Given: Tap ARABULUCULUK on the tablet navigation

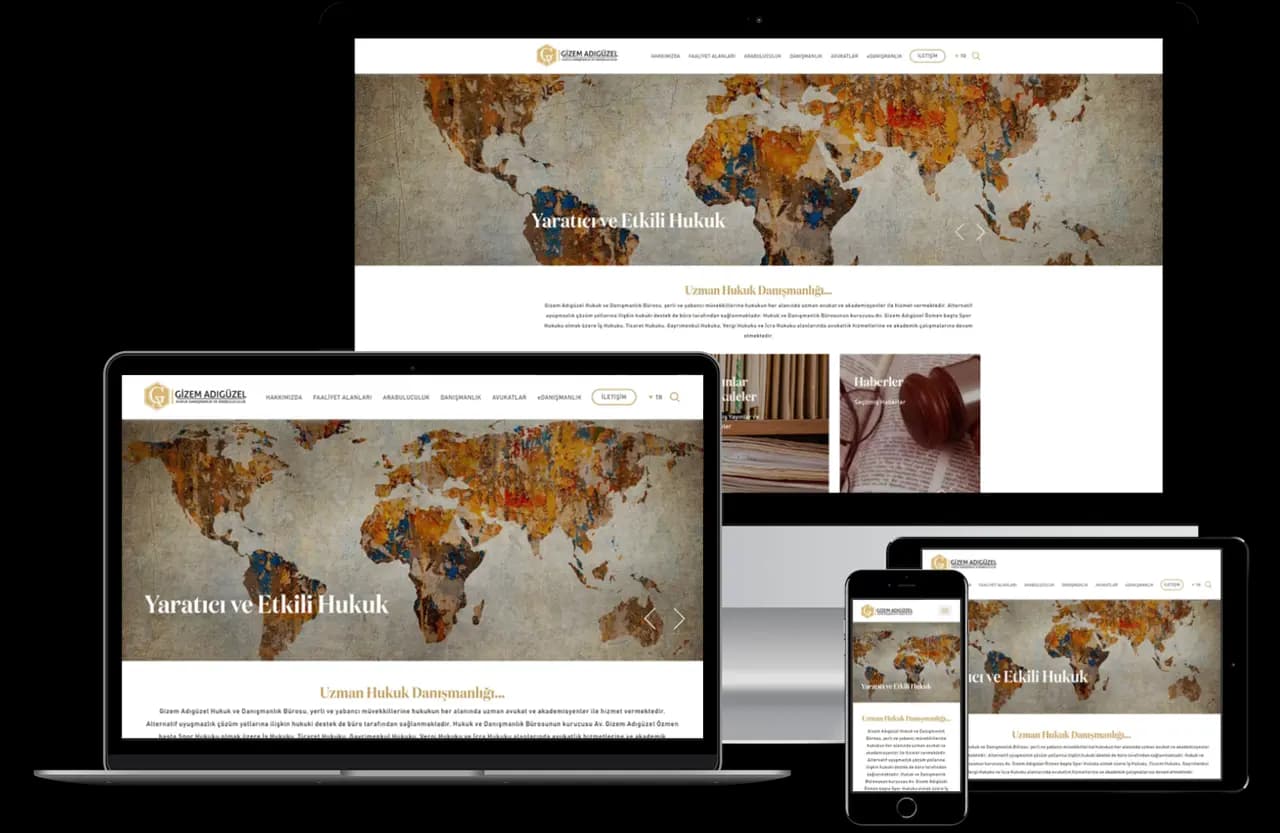Looking at the screenshot, I should 1039,585.
